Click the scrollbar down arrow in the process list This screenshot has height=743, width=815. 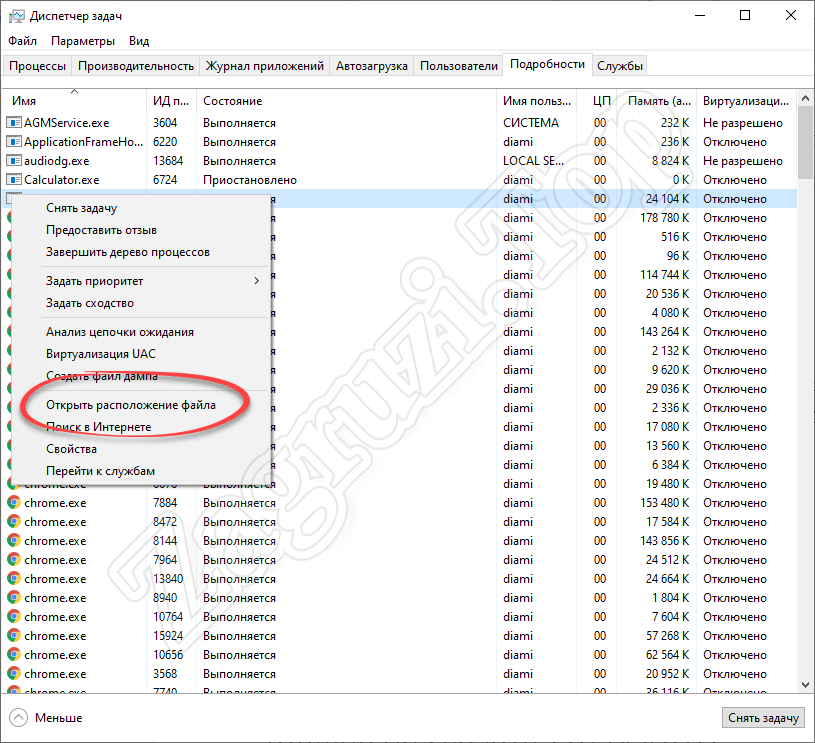click(x=805, y=684)
